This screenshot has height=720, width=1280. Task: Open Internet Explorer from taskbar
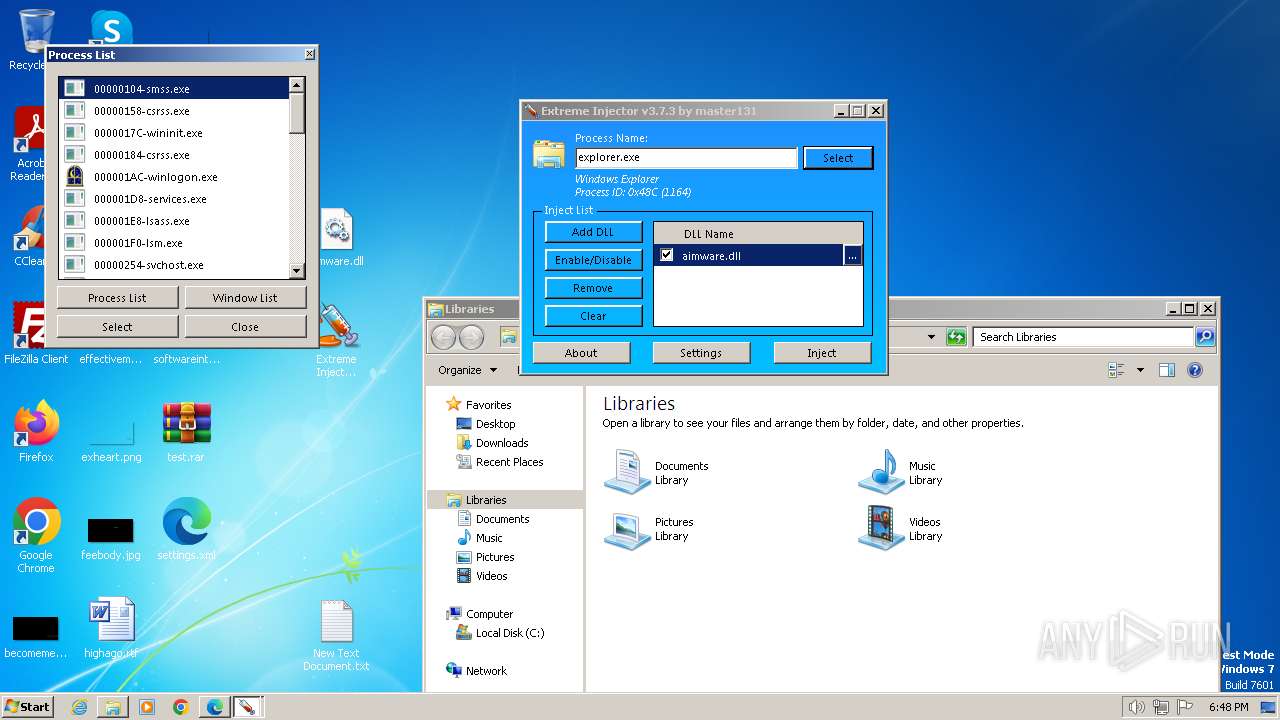(x=79, y=707)
